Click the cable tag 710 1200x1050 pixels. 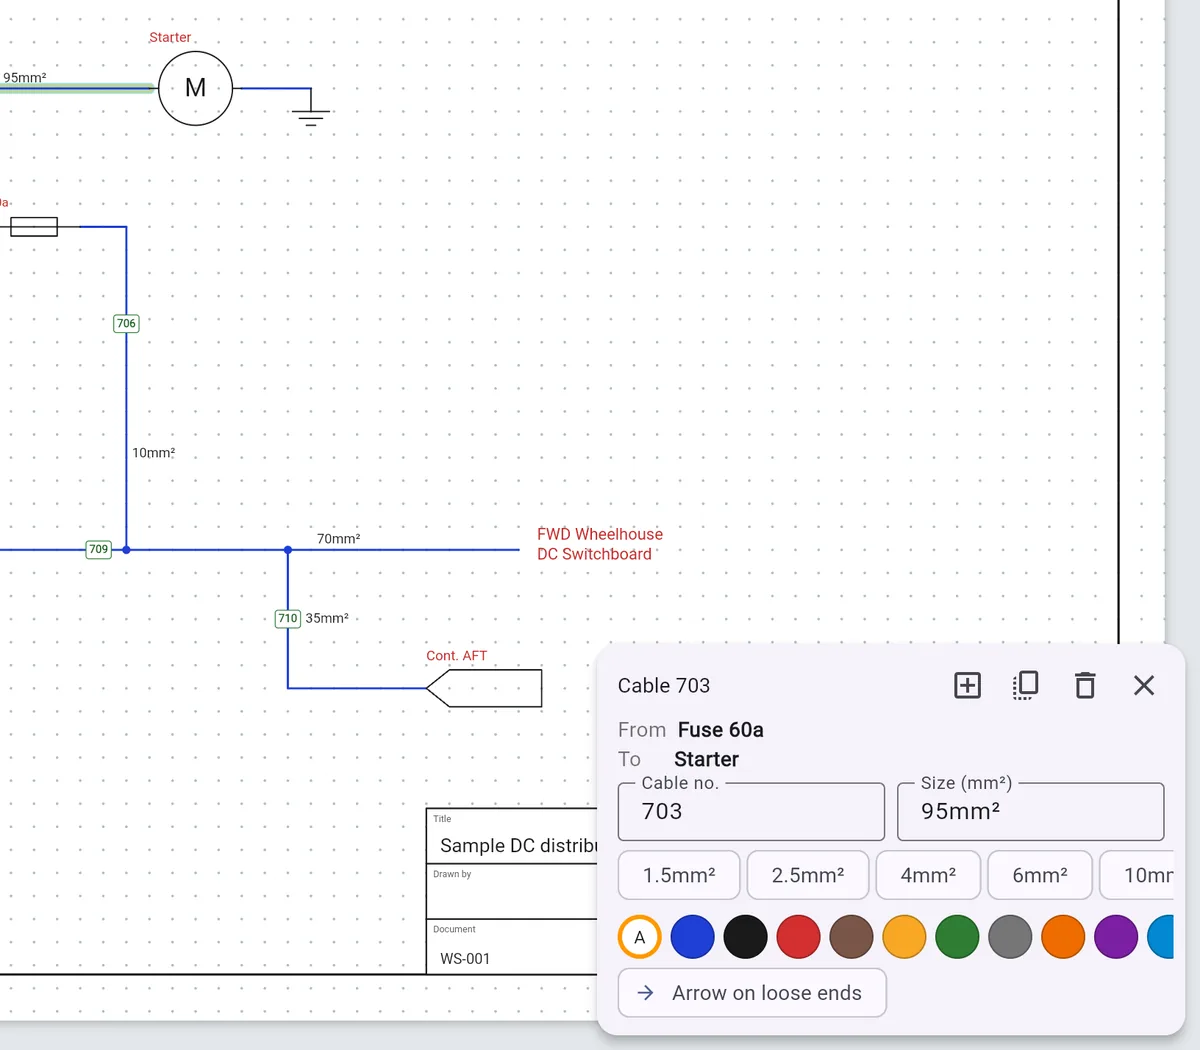288,618
